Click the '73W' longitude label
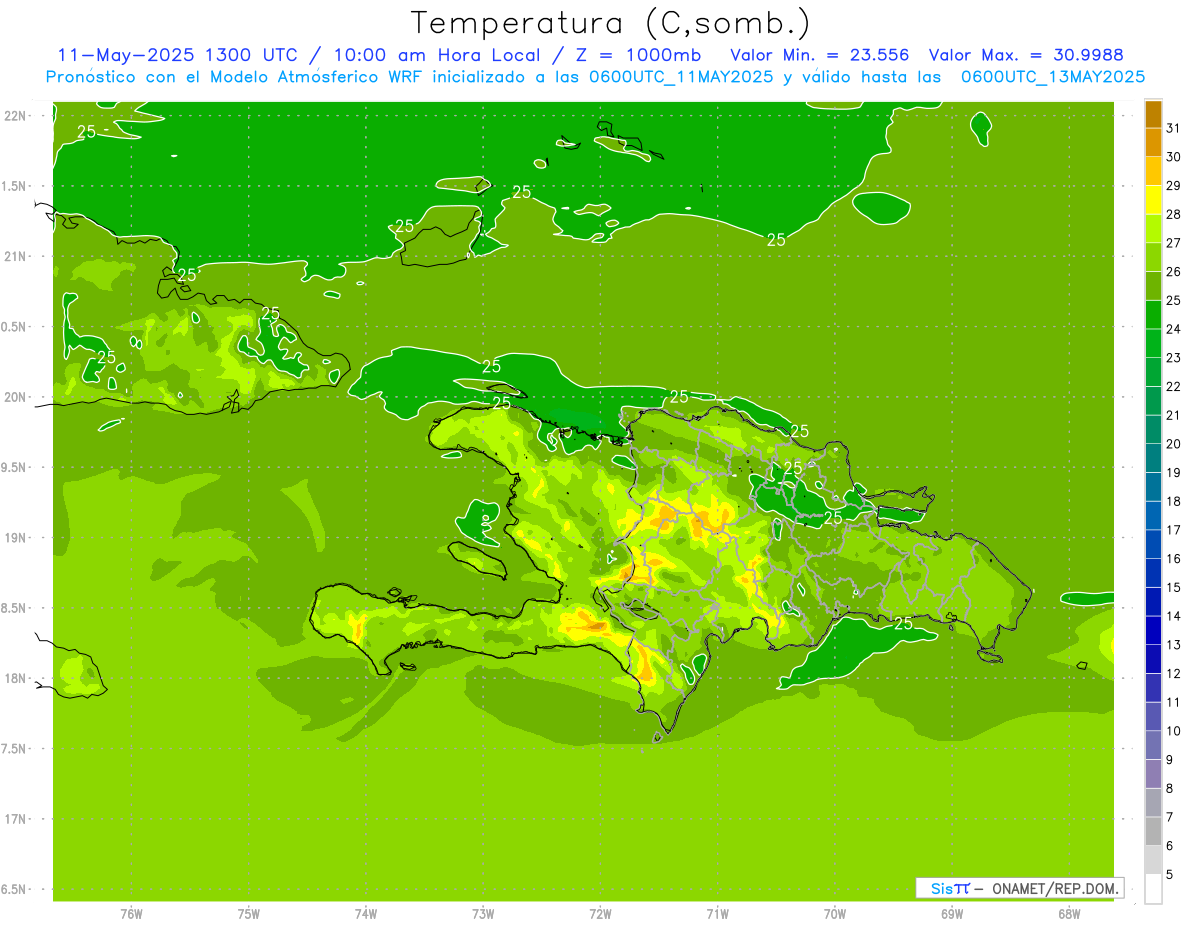Screen dimensions: 1200x927 pos(483,914)
